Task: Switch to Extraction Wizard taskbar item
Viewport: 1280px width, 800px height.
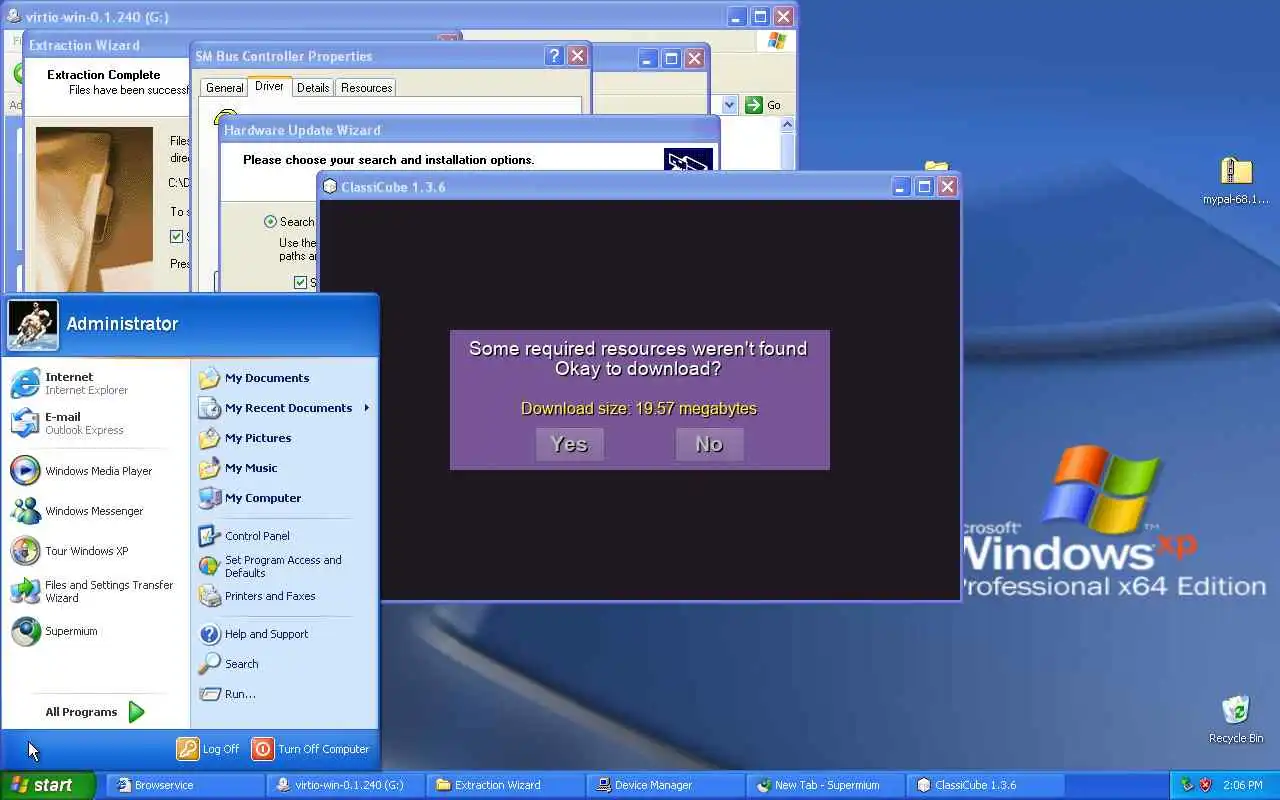Action: point(506,785)
